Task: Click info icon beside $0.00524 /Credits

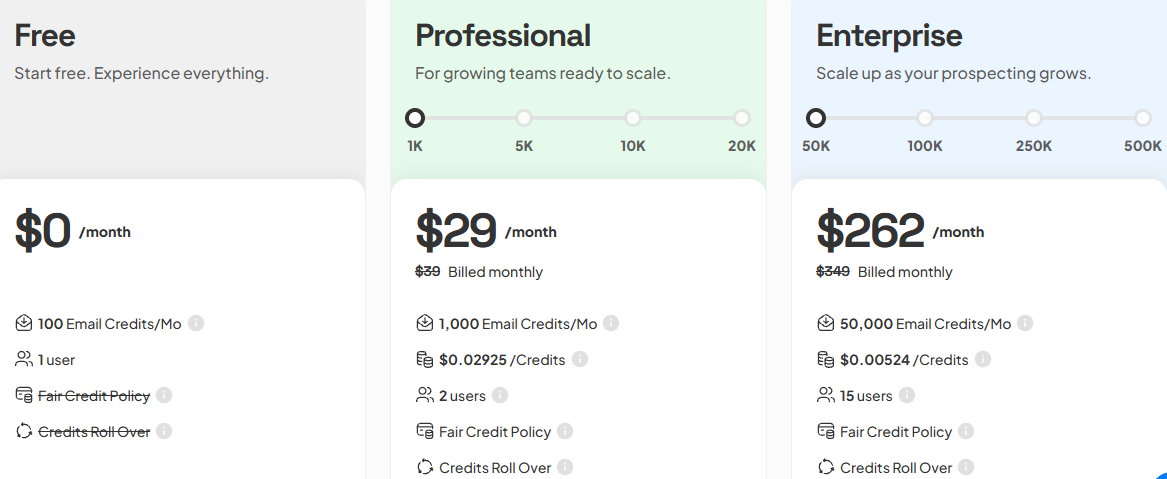Action: coord(983,359)
